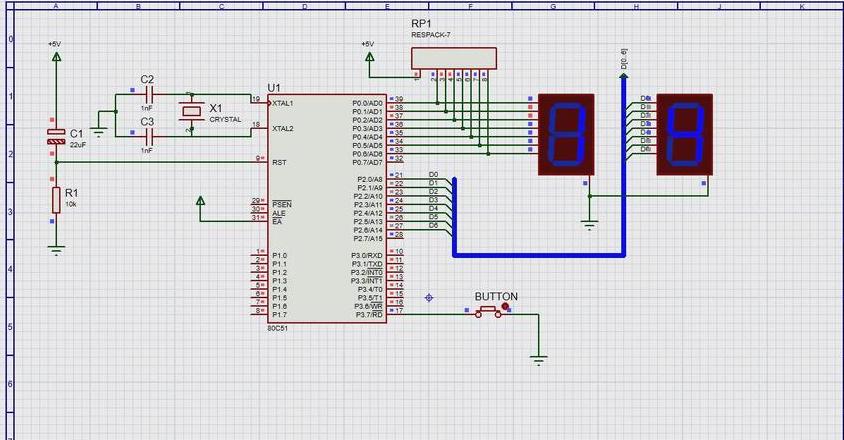Image resolution: width=844 pixels, height=440 pixels.
Task: Click the wire from RST to C1
Action: pyautogui.click(x=156, y=162)
